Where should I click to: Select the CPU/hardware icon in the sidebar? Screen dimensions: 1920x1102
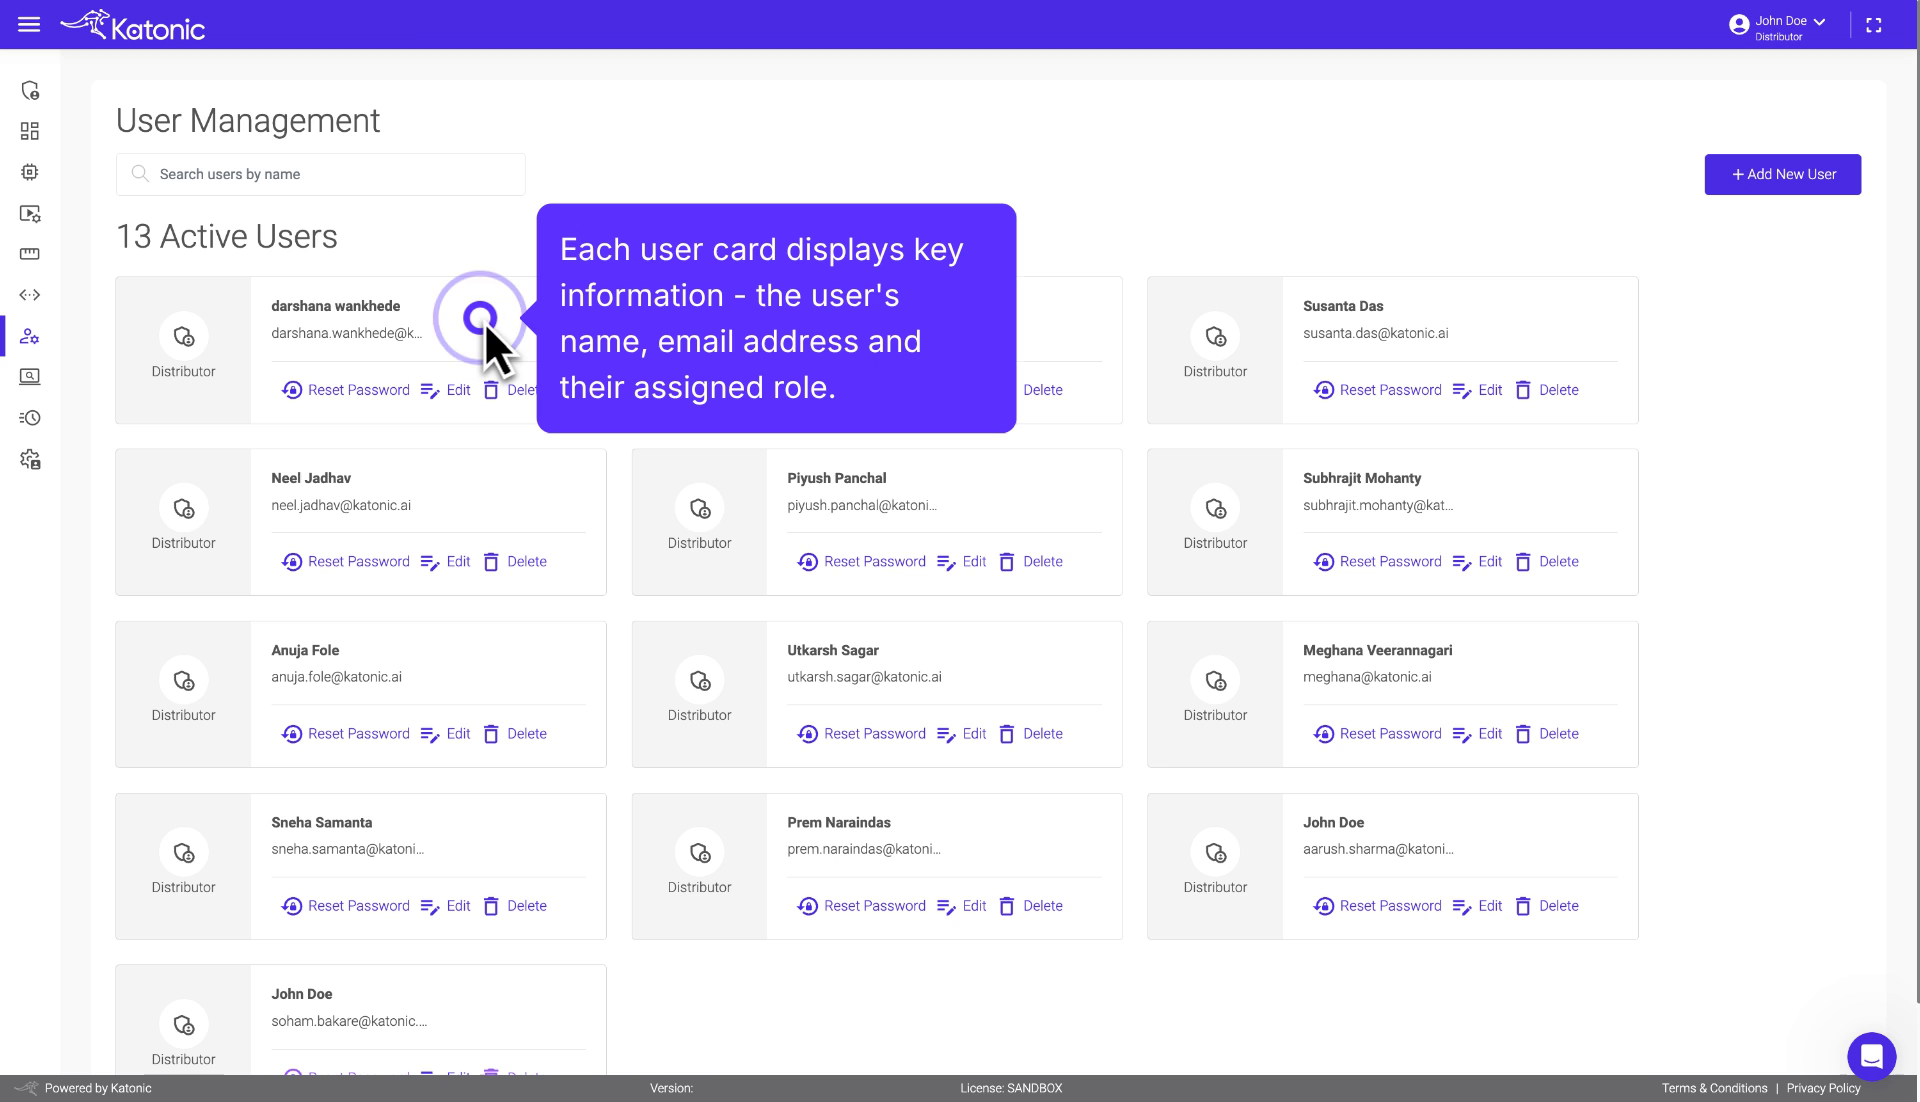30,172
